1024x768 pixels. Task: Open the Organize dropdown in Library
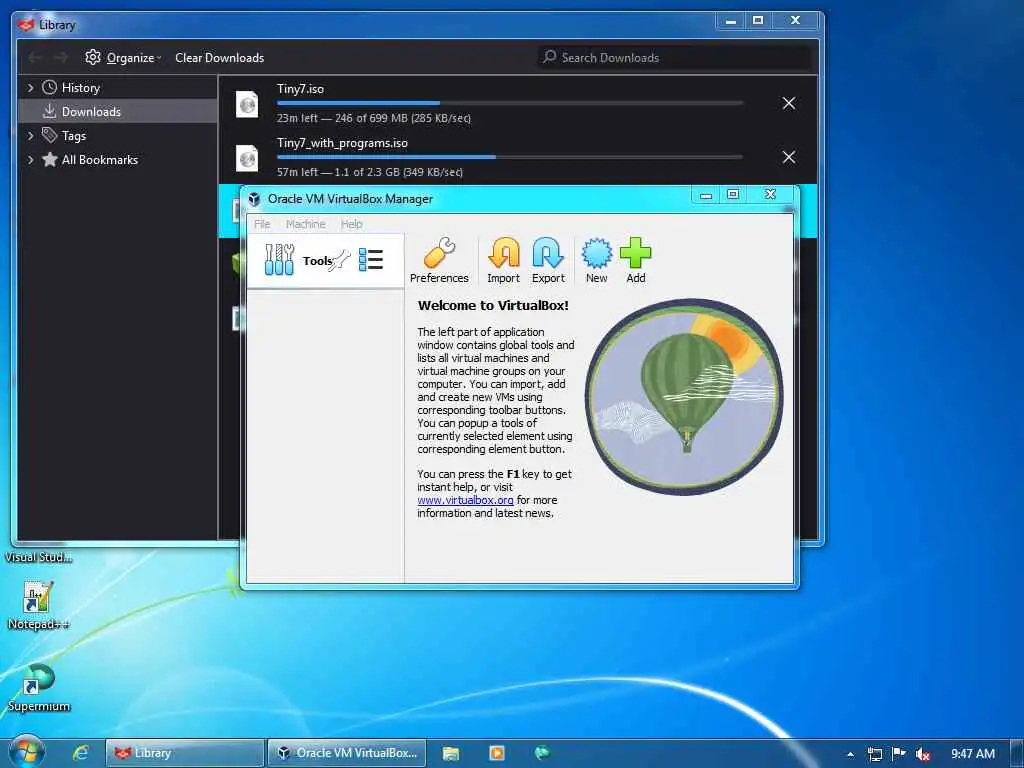click(123, 57)
